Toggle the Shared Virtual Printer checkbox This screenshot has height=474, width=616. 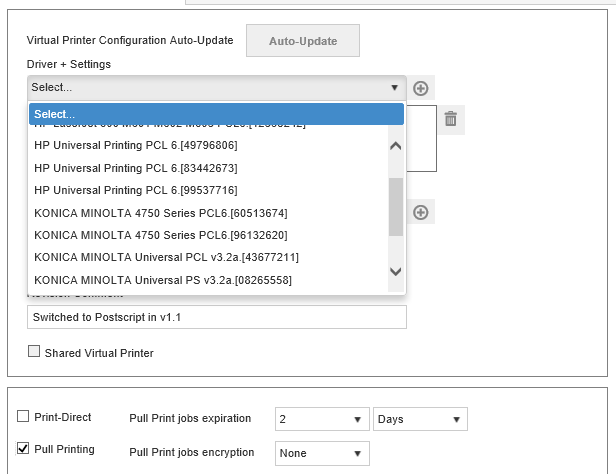pyautogui.click(x=34, y=352)
